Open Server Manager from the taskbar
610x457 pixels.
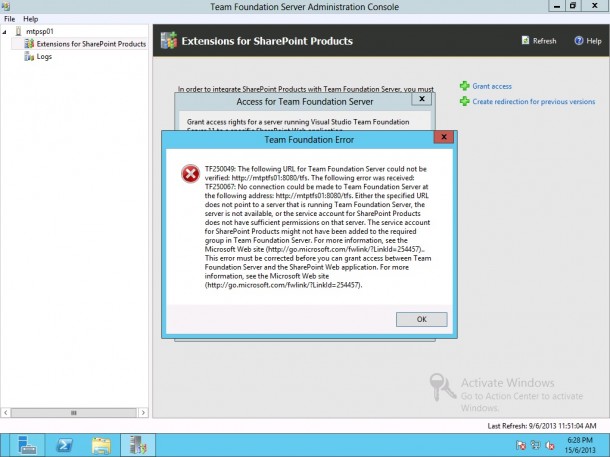pyautogui.click(x=27, y=445)
